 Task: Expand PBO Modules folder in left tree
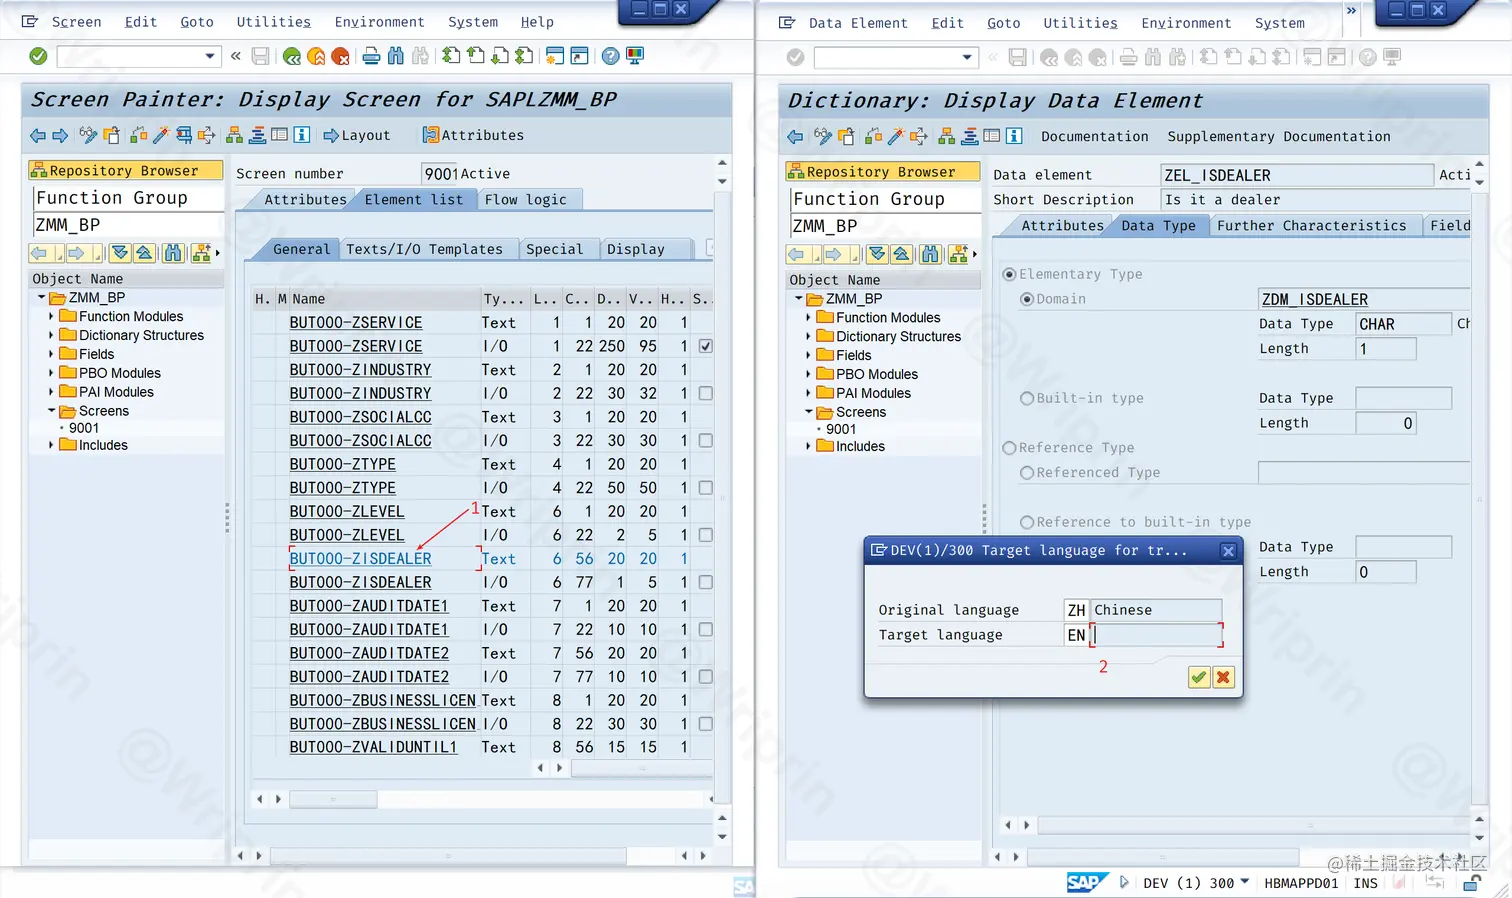(x=51, y=373)
